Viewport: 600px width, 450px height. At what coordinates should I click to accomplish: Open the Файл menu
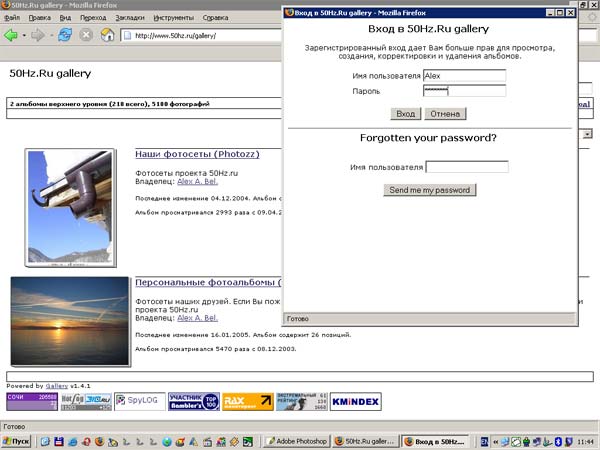pyautogui.click(x=12, y=18)
